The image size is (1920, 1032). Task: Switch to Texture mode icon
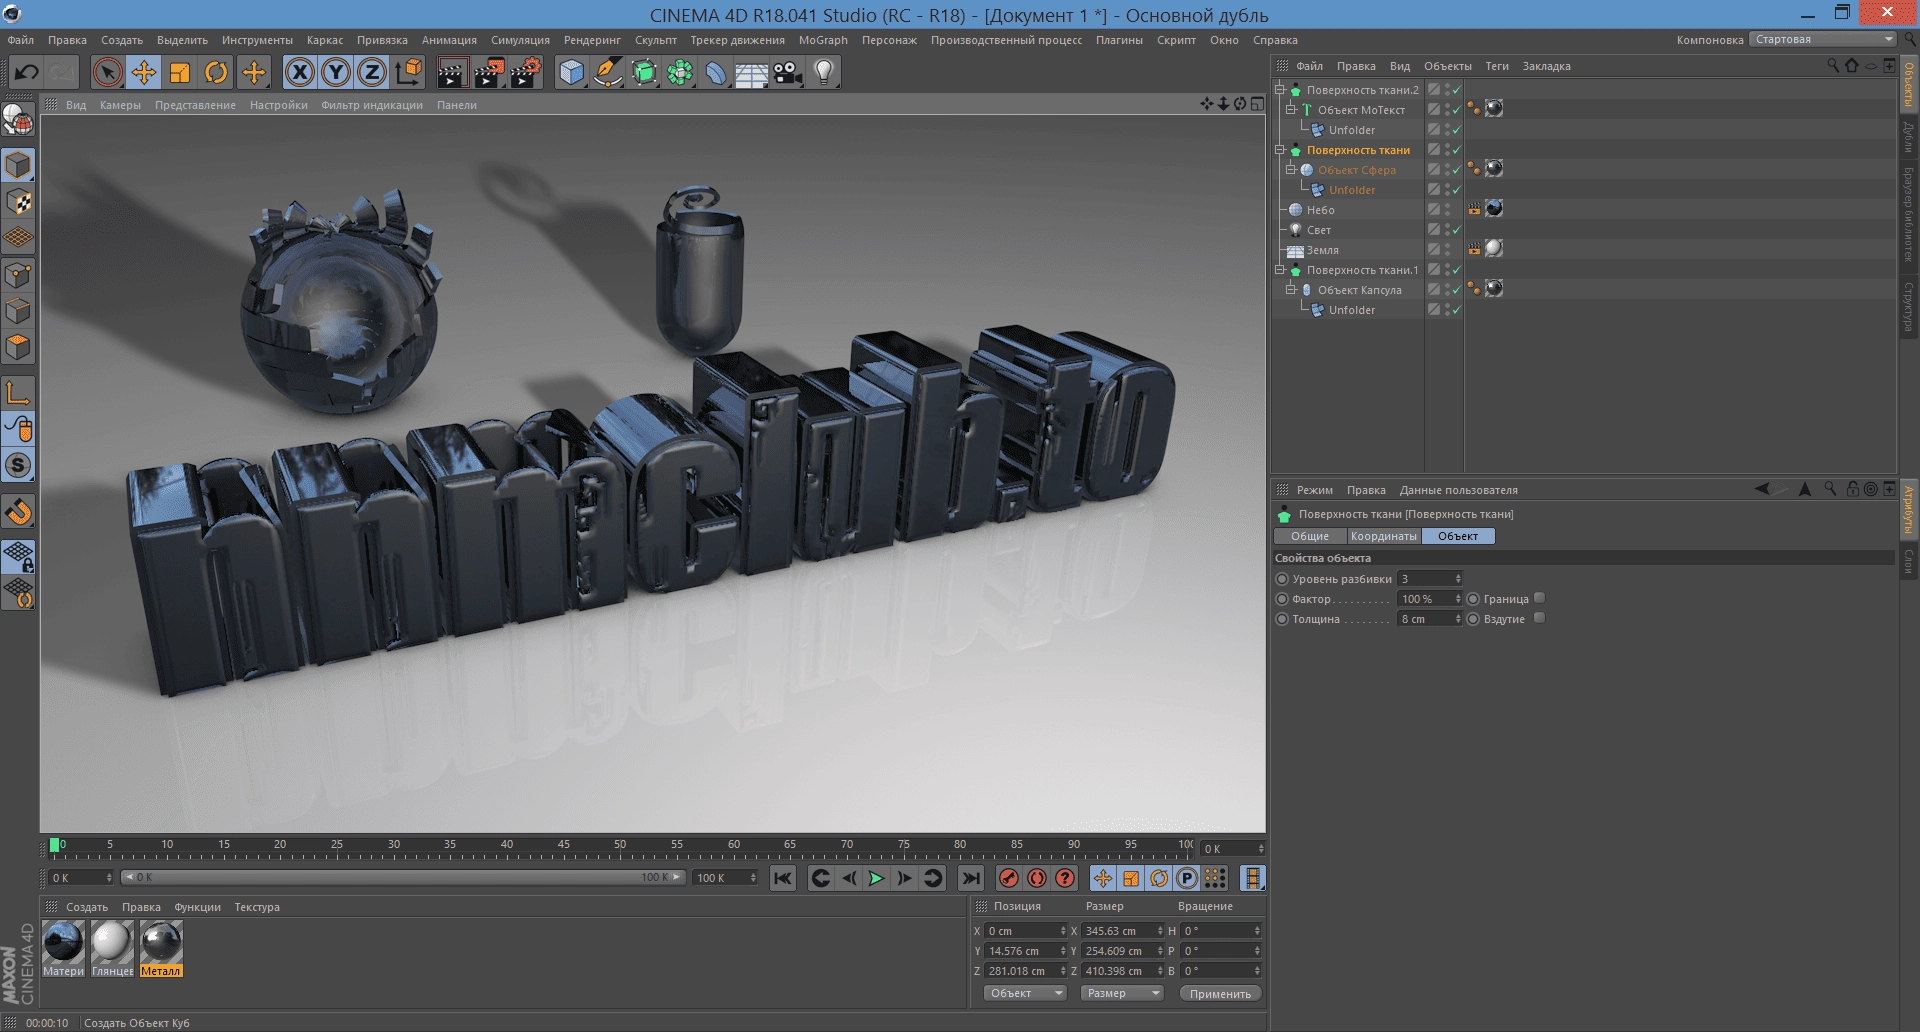[x=18, y=201]
